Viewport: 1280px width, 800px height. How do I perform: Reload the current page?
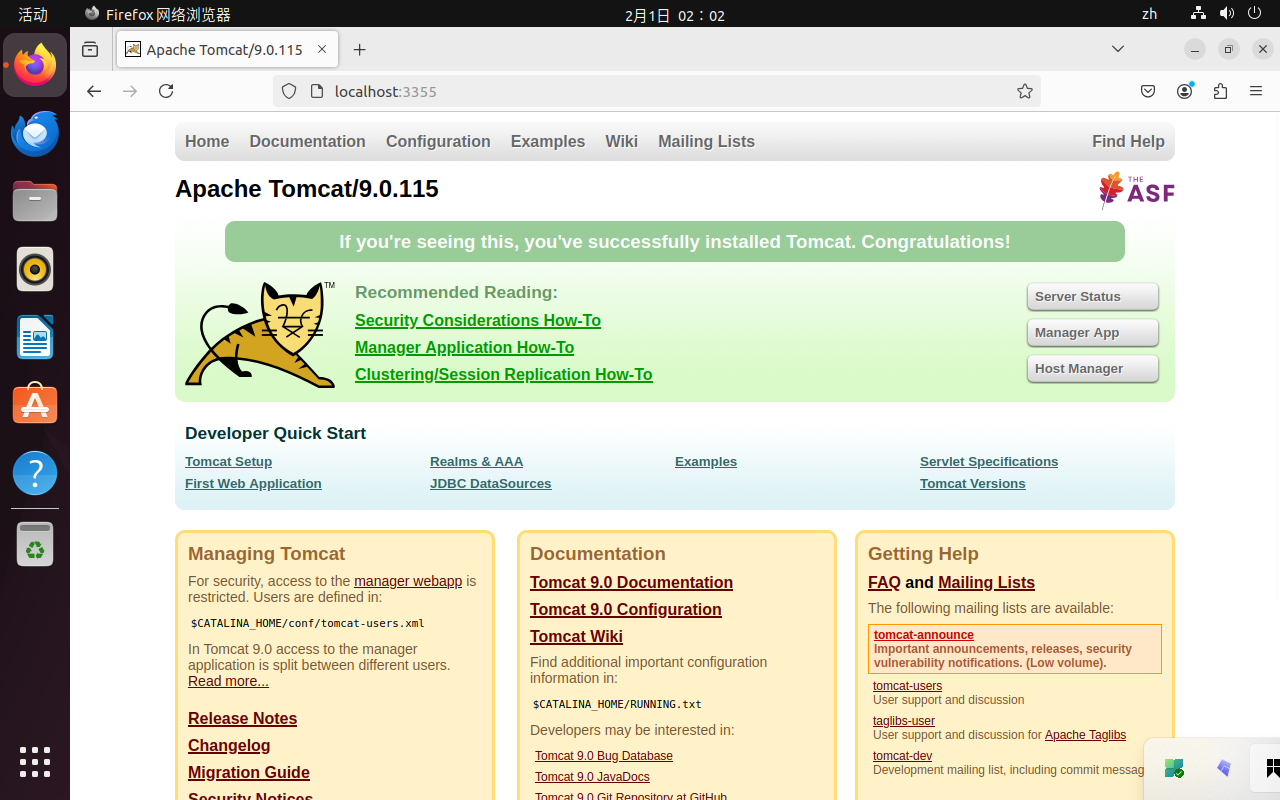[166, 91]
